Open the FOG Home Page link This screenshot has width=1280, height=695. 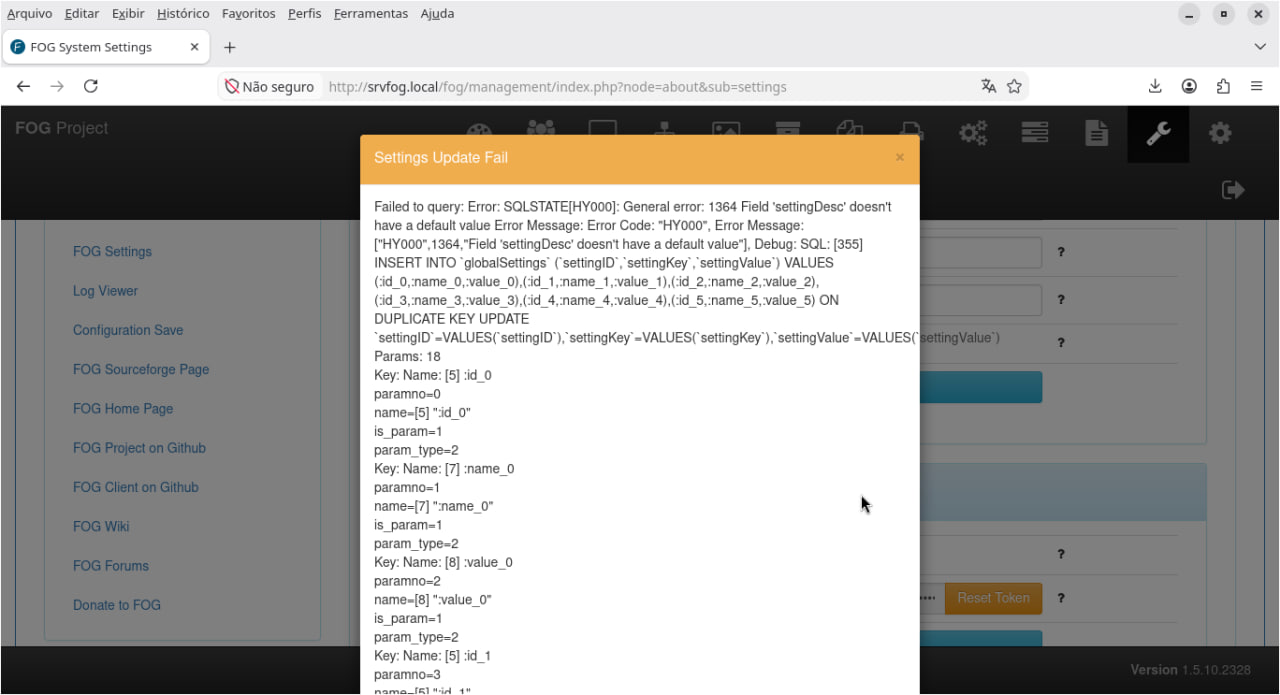[x=123, y=408]
